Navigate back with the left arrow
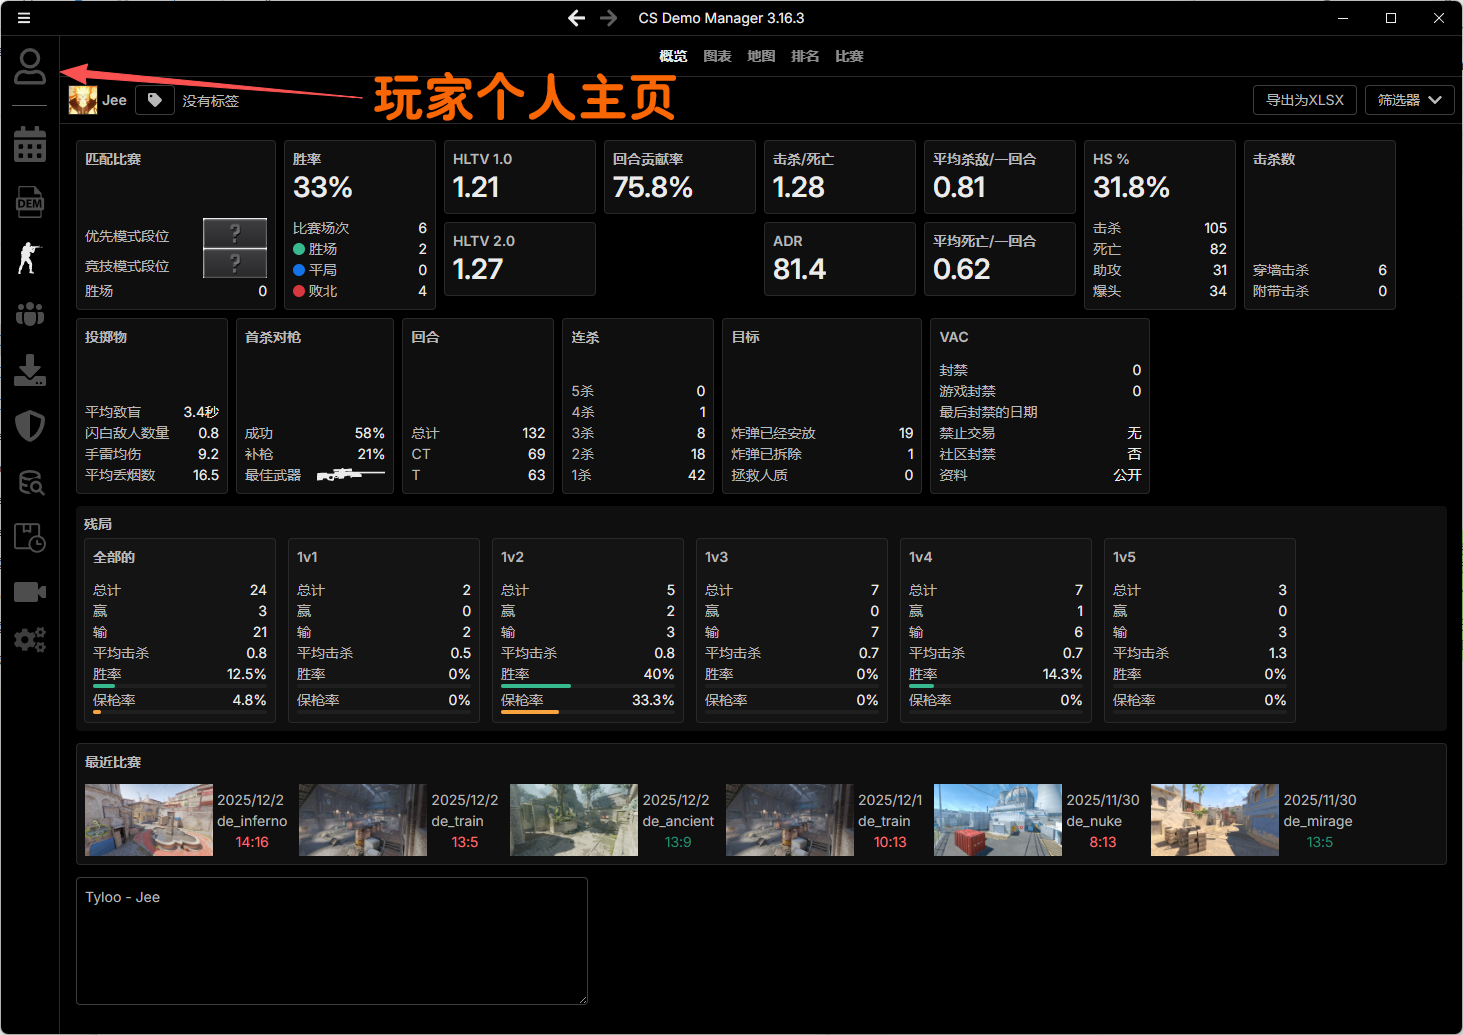The height and width of the screenshot is (1035, 1463). pyautogui.click(x=576, y=18)
